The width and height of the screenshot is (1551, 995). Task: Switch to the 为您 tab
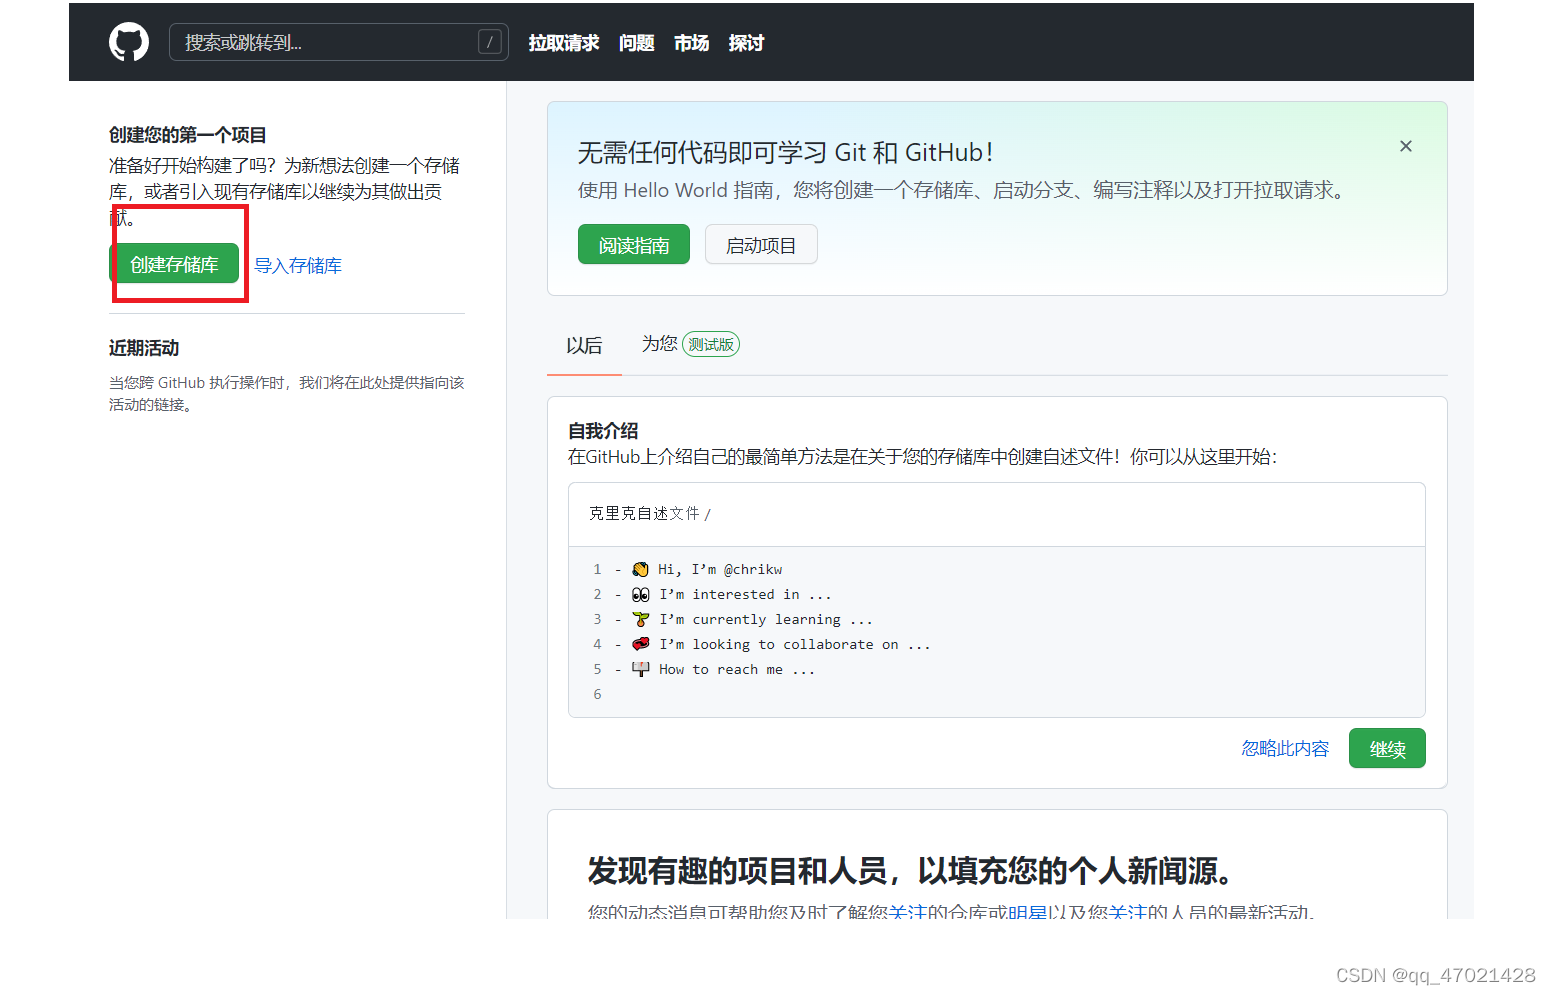point(660,344)
